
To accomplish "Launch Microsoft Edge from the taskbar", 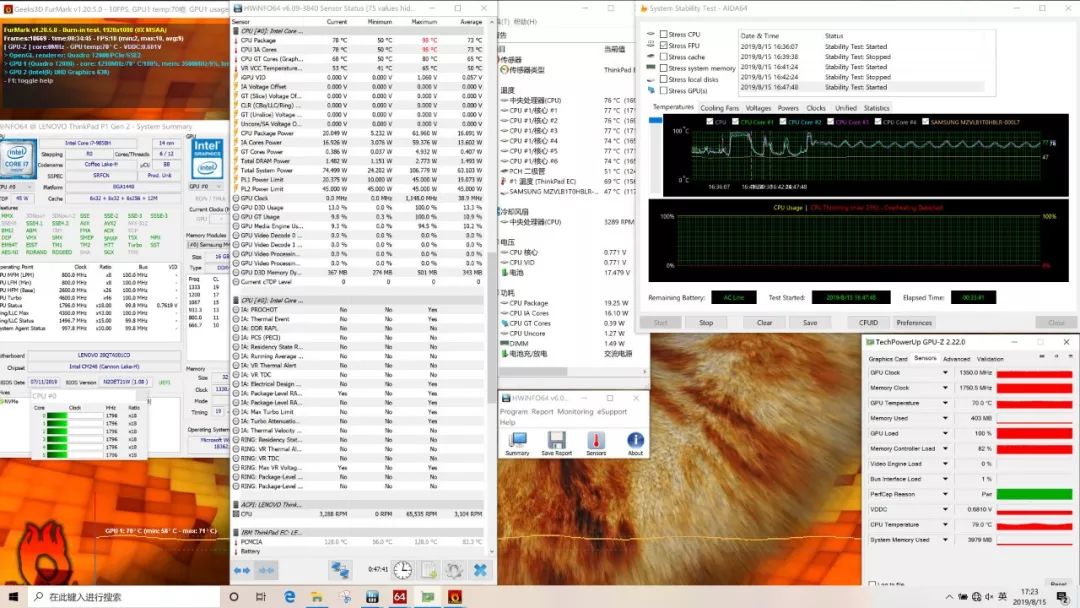I will [x=289, y=597].
